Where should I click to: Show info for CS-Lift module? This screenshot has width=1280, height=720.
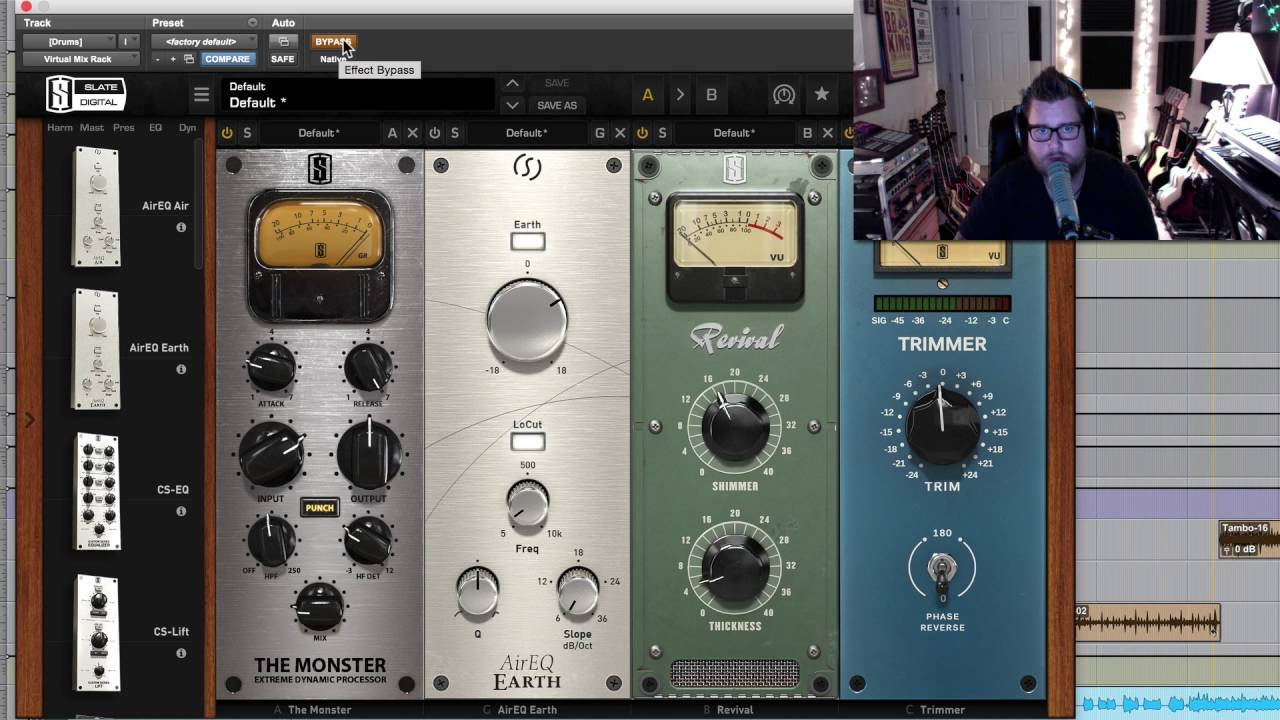pyautogui.click(x=181, y=653)
